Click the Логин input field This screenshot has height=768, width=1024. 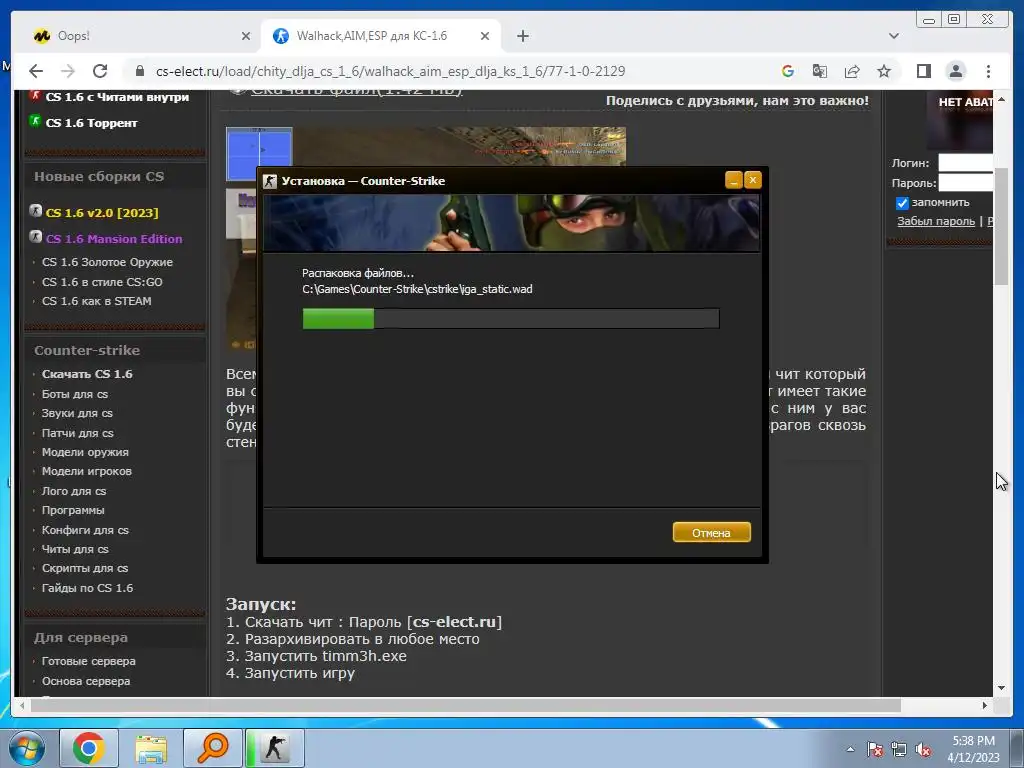click(x=966, y=163)
